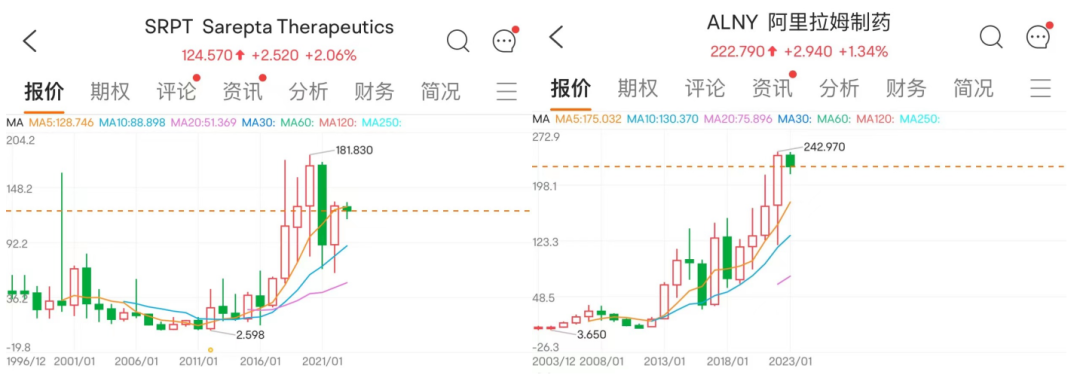1080x387 pixels.
Task: Select the 分析 tab for SRPT
Action: pyautogui.click(x=309, y=91)
